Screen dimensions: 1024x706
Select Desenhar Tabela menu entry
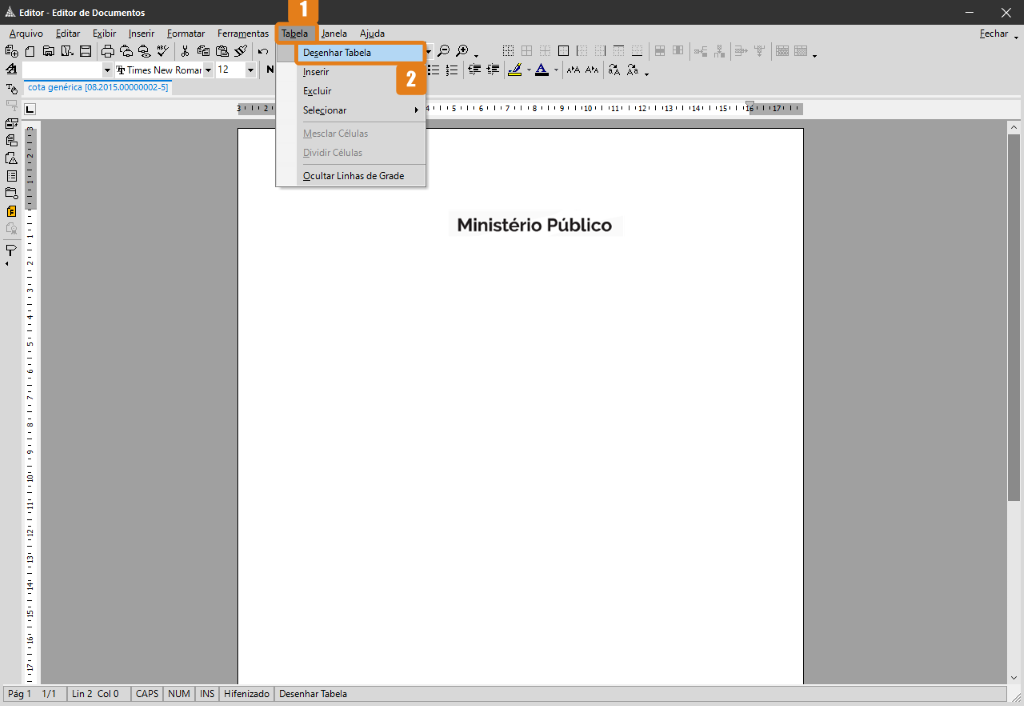tap(336, 52)
